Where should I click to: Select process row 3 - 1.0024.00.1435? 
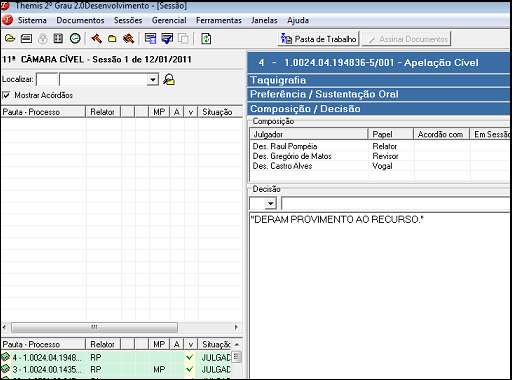[116, 369]
